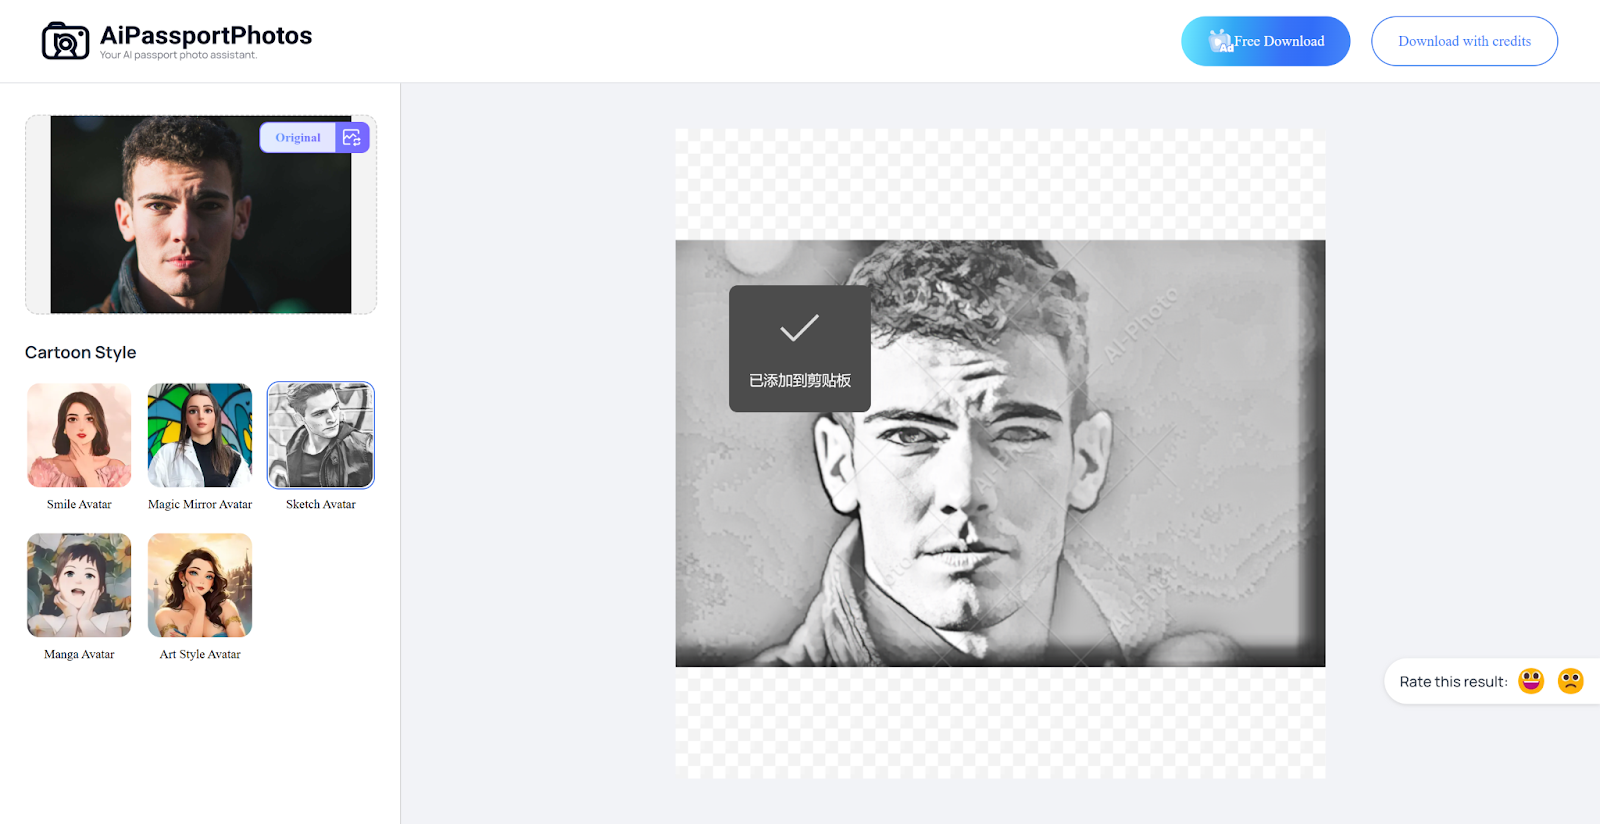Toggle the Original photo view

tap(298, 137)
